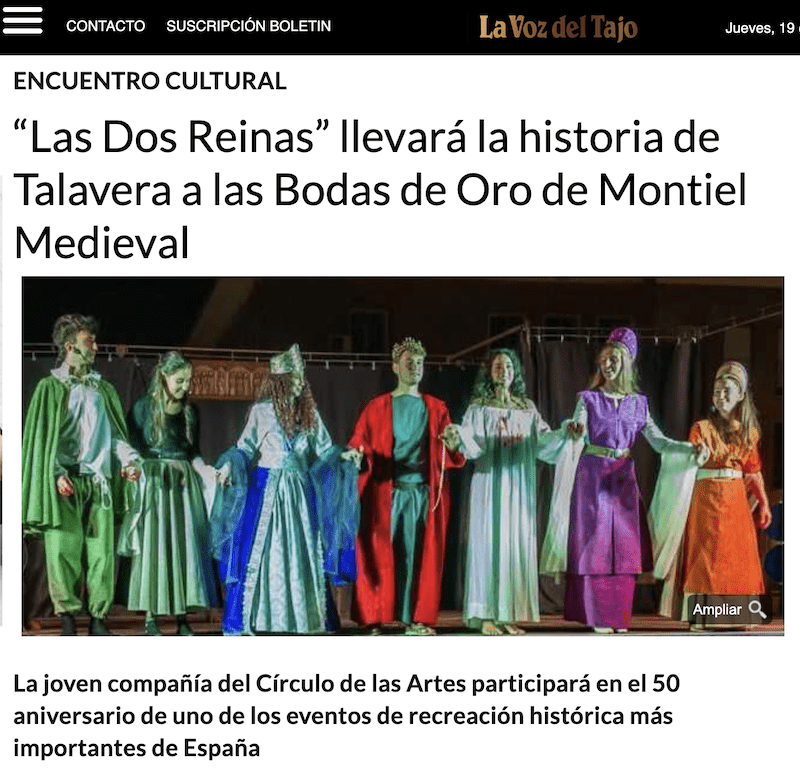Click the word Medieval ending the headline
The image size is (800, 770).
[102, 243]
